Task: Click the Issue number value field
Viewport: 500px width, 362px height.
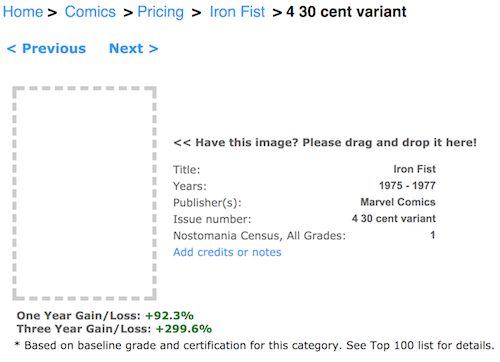Action: click(x=393, y=218)
